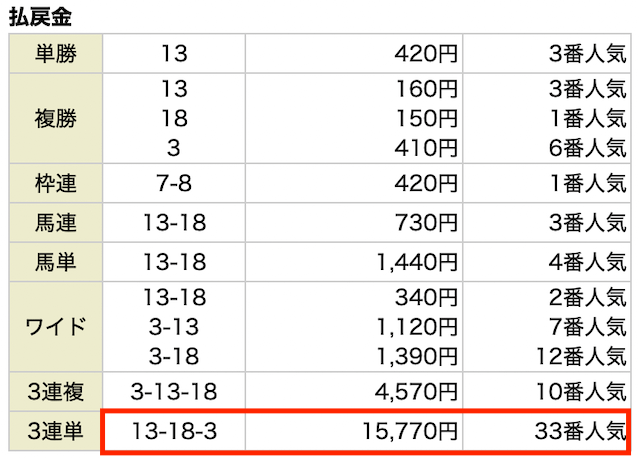The image size is (640, 458).
Task: Select the 馬単 row label
Action: click(x=56, y=262)
